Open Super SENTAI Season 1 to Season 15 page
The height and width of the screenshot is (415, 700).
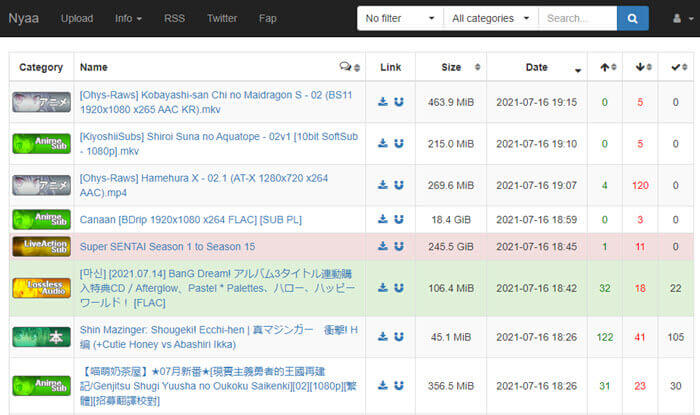(167, 246)
